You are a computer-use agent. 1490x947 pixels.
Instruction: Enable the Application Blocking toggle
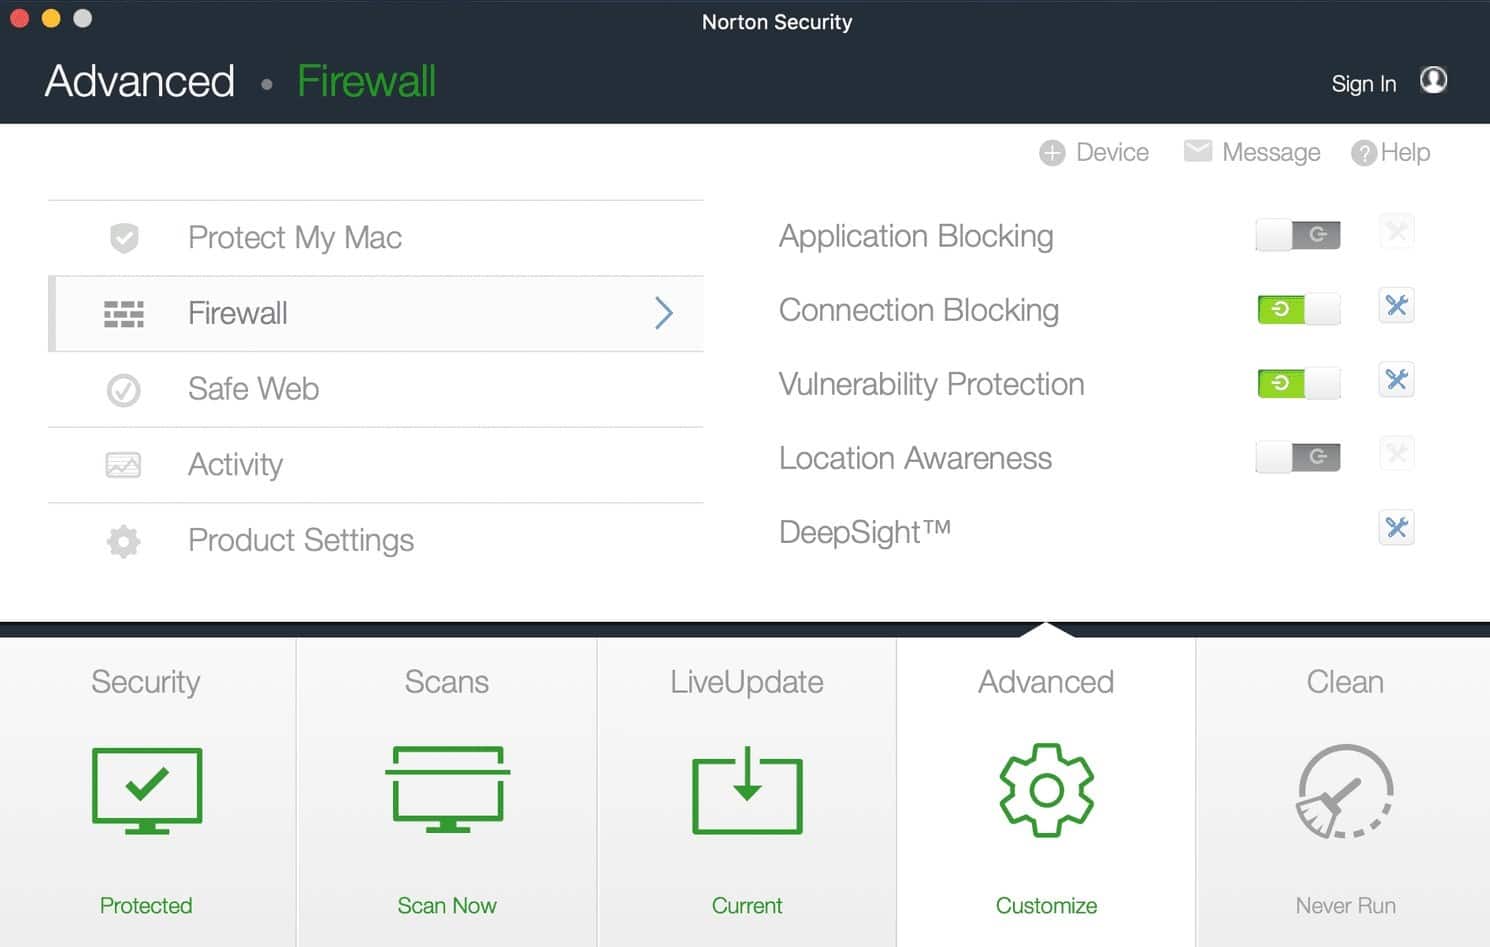(x=1298, y=235)
